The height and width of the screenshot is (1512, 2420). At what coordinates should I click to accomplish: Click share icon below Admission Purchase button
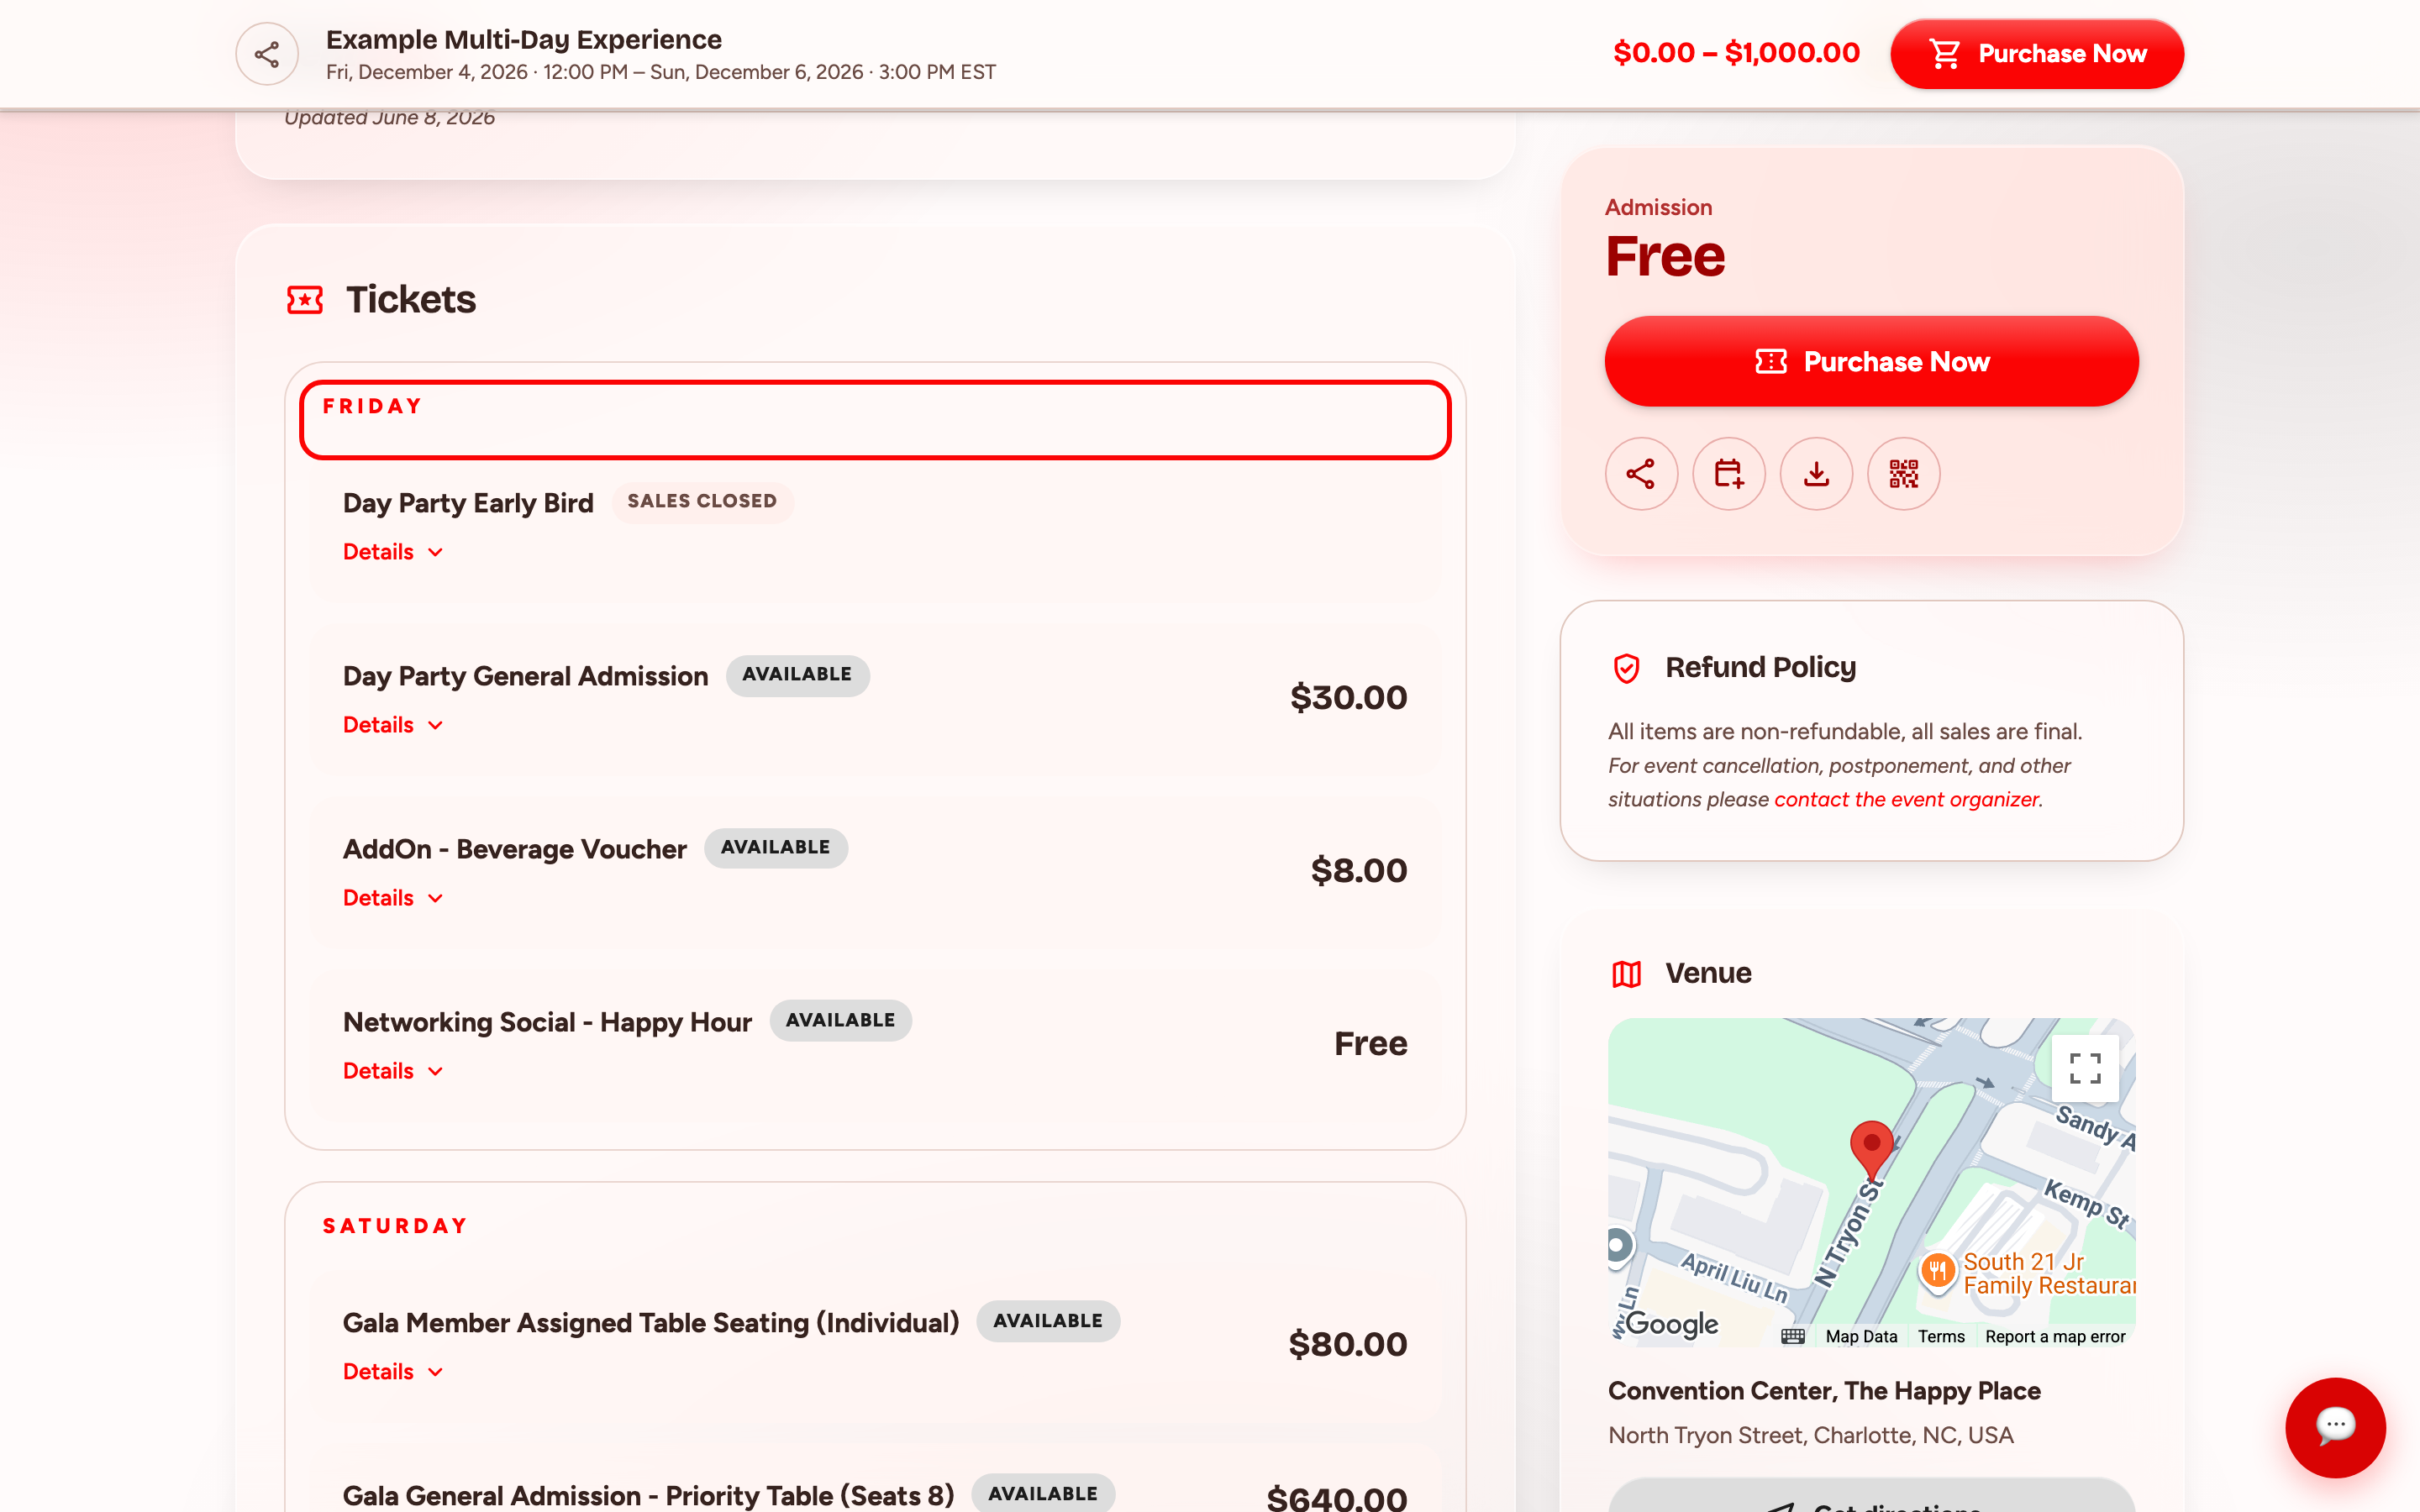[1641, 474]
